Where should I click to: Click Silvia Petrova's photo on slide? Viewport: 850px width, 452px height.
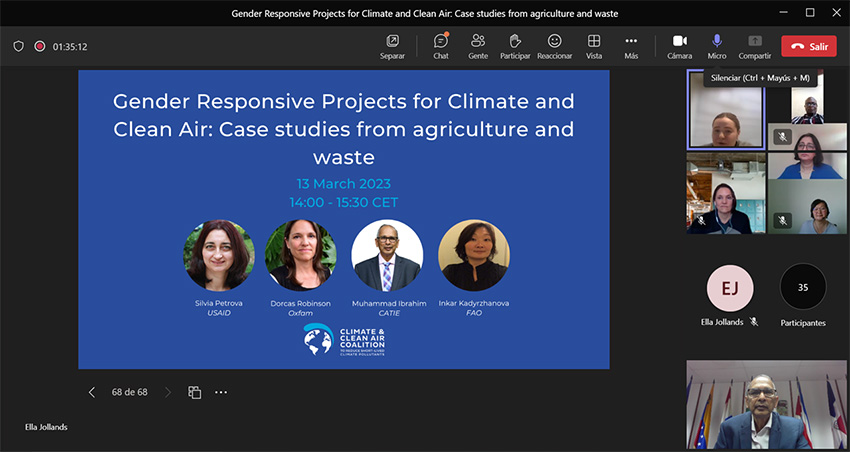[219, 255]
